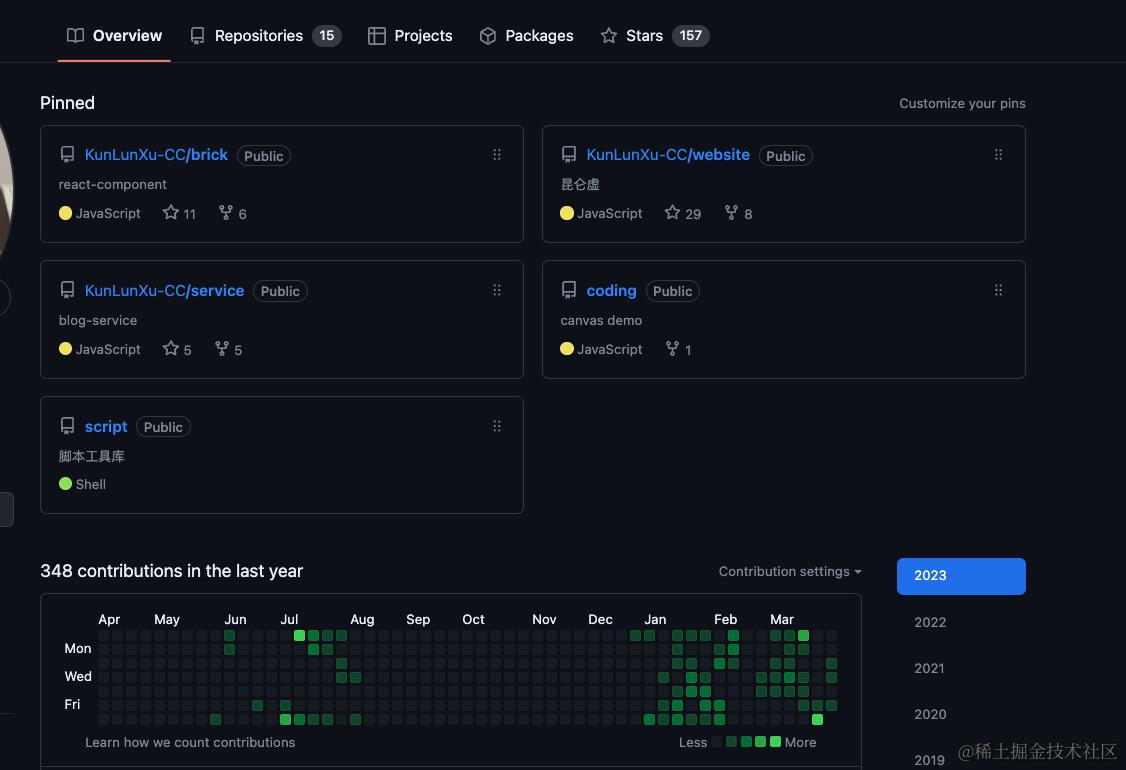View stargazers of website (29 stars)
1126x770 pixels.
pyautogui.click(x=683, y=213)
